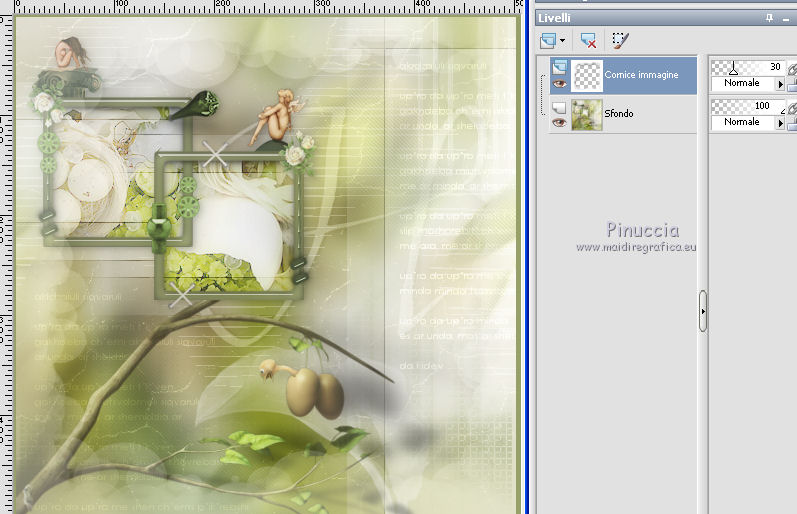Click the Cornice immagine layer thumbnail
Screen dimensions: 797x514
[587, 76]
